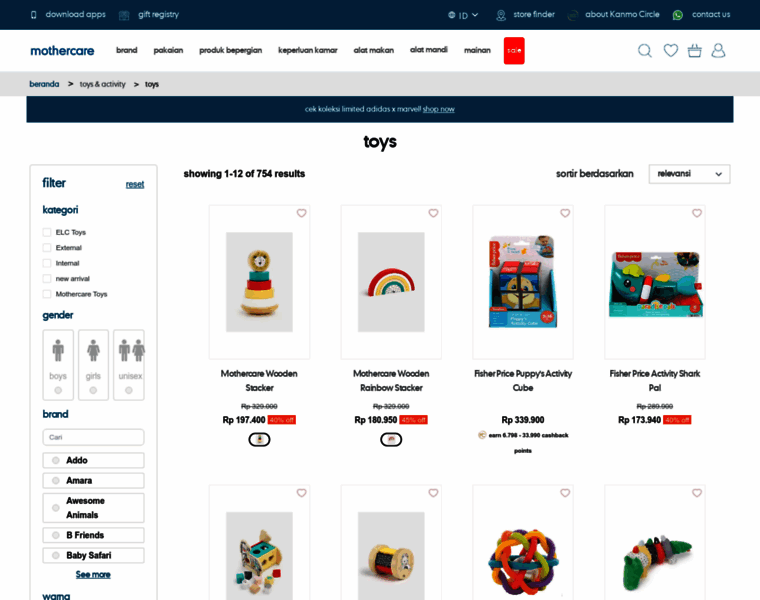Open the contact us link
Screen dimensions: 760x600
(711, 15)
